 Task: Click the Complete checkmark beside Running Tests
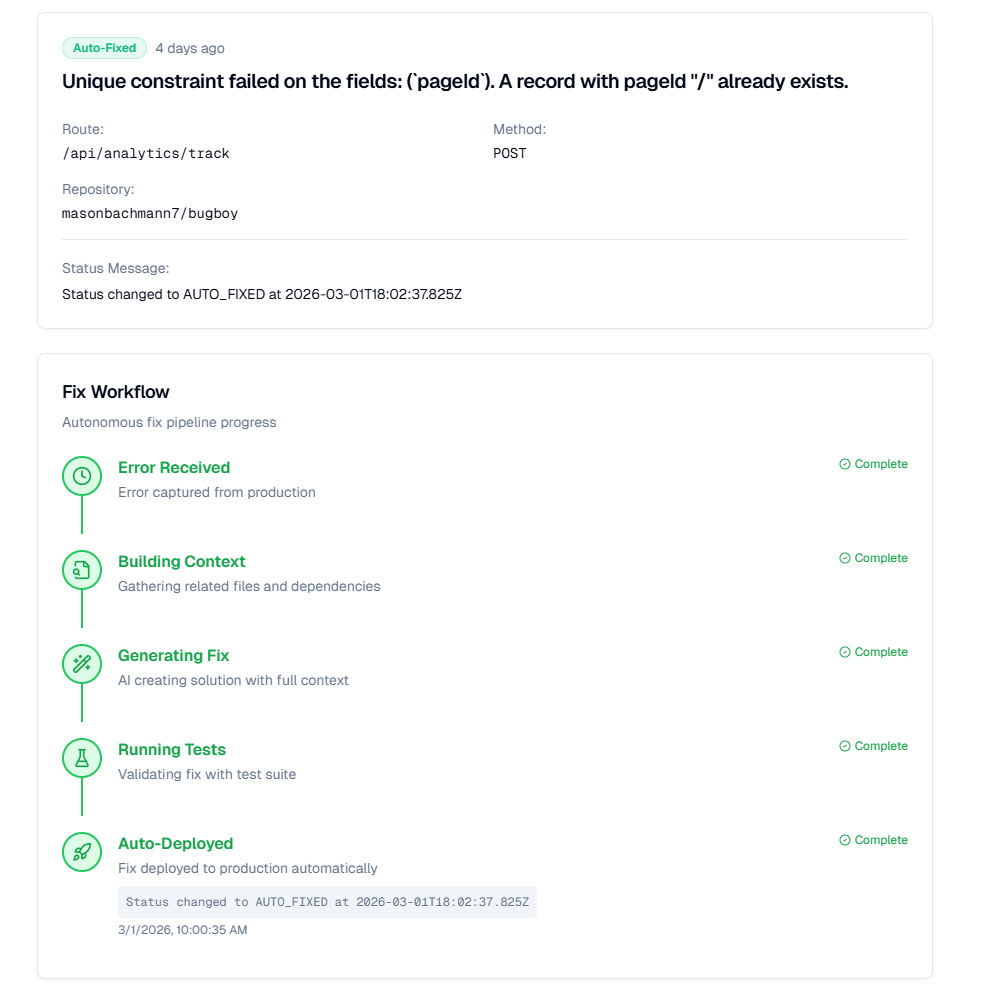(845, 746)
